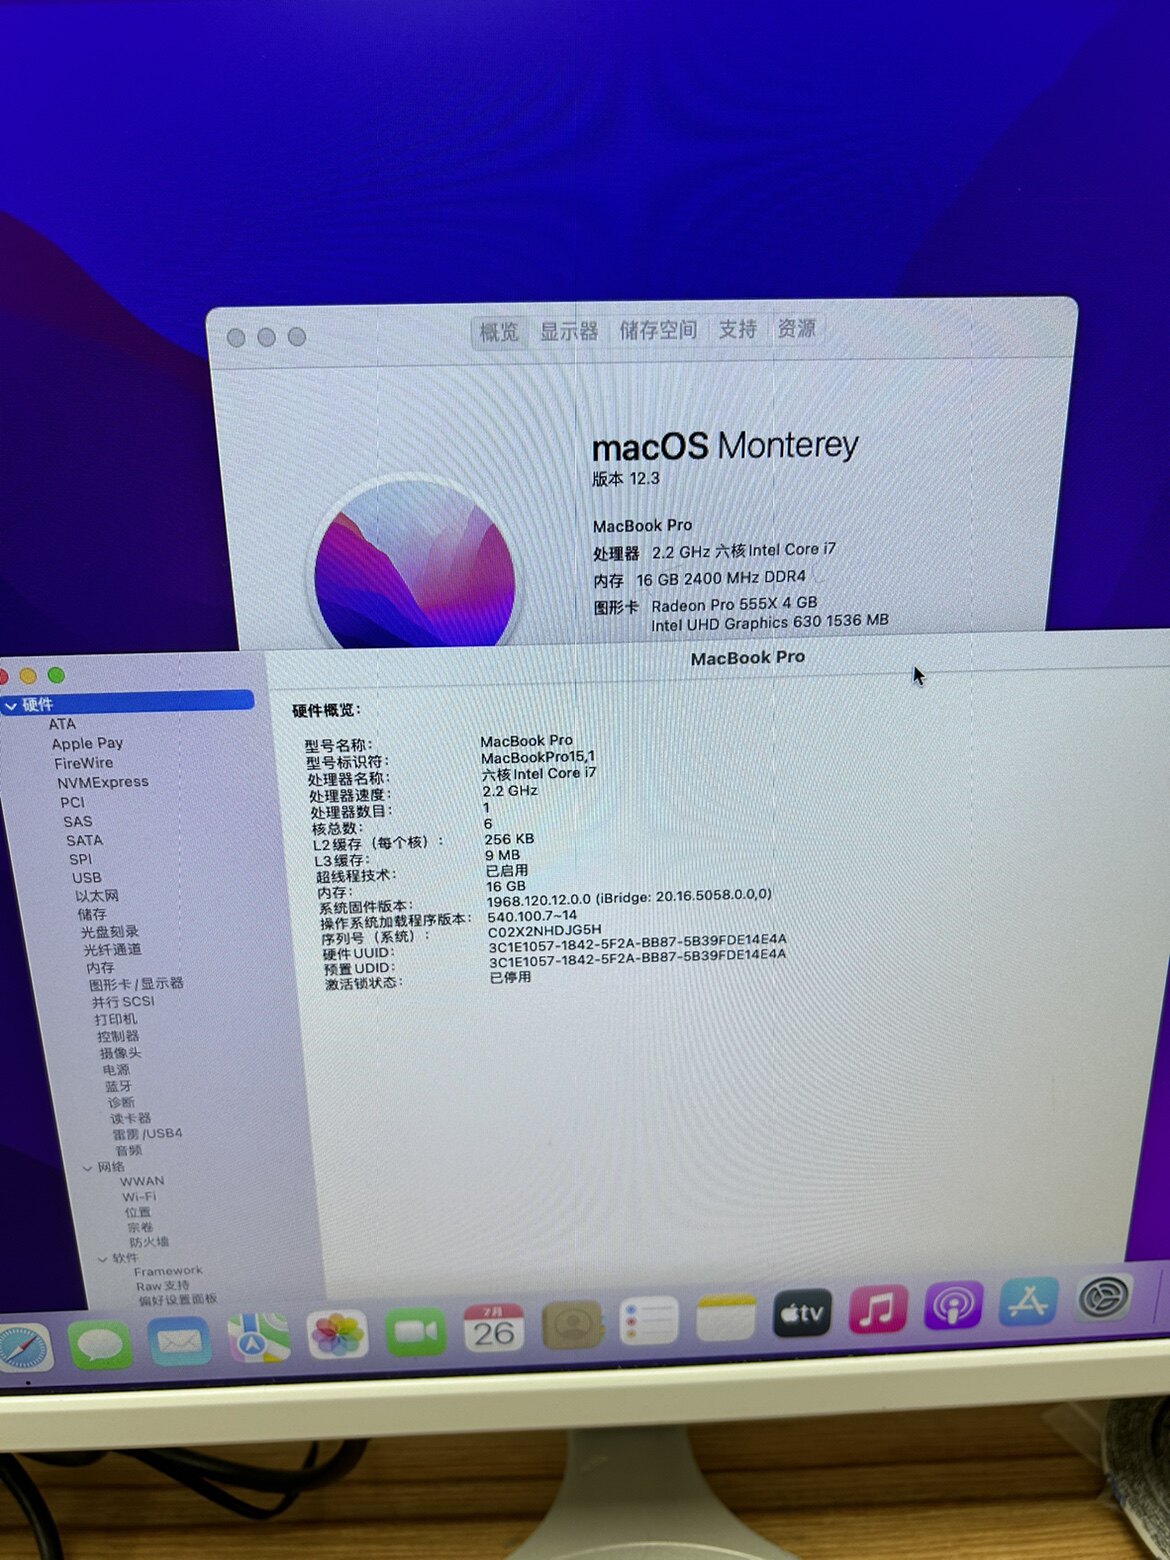Select 诊断 in the sidebar
This screenshot has height=1560, width=1170.
[121, 1102]
